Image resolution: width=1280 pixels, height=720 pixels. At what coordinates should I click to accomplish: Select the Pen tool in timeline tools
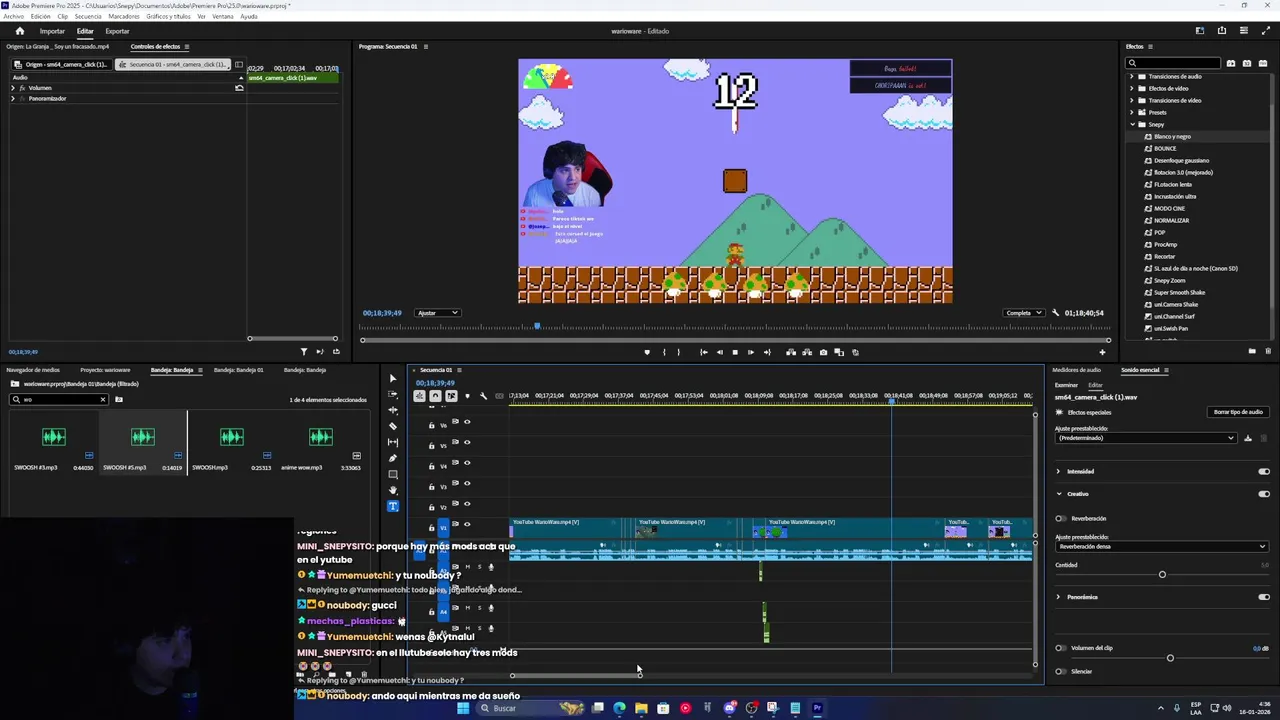coord(392,458)
